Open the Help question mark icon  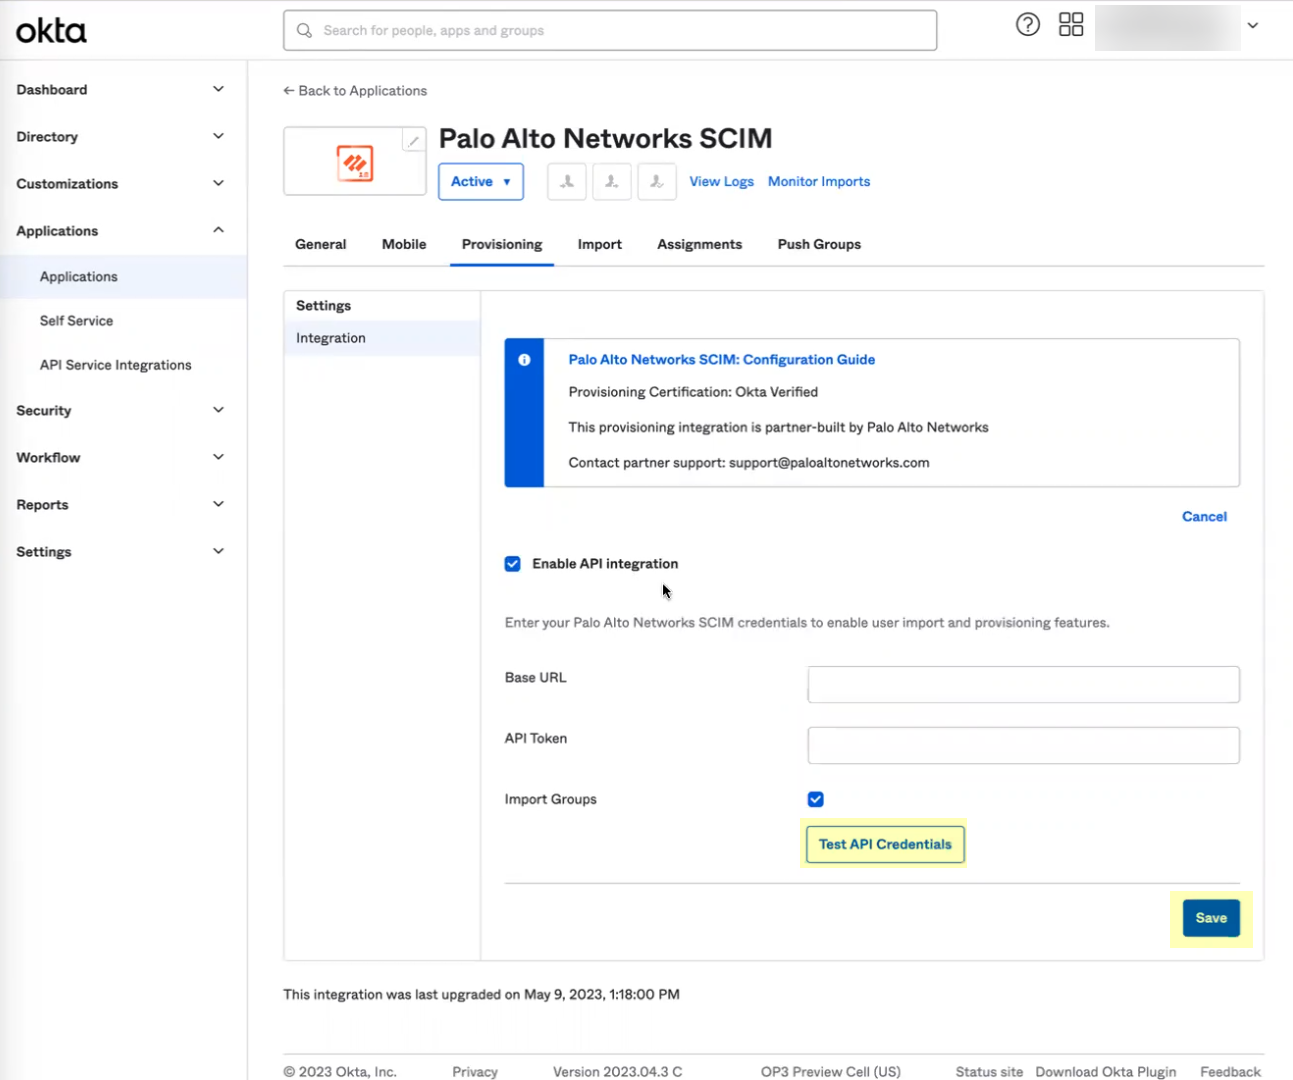[1027, 24]
